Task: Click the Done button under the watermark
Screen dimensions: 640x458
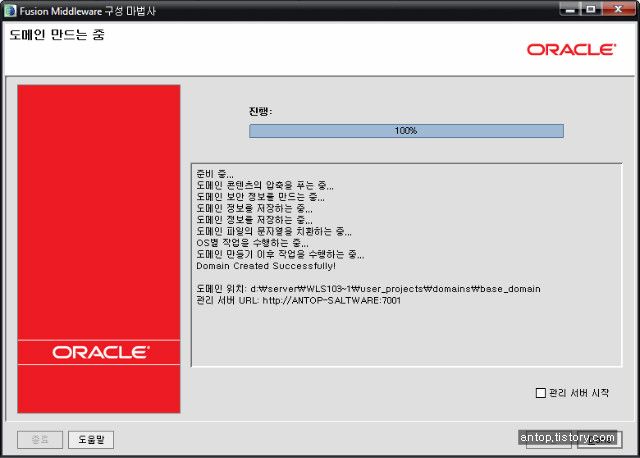Action: pyautogui.click(x=600, y=440)
